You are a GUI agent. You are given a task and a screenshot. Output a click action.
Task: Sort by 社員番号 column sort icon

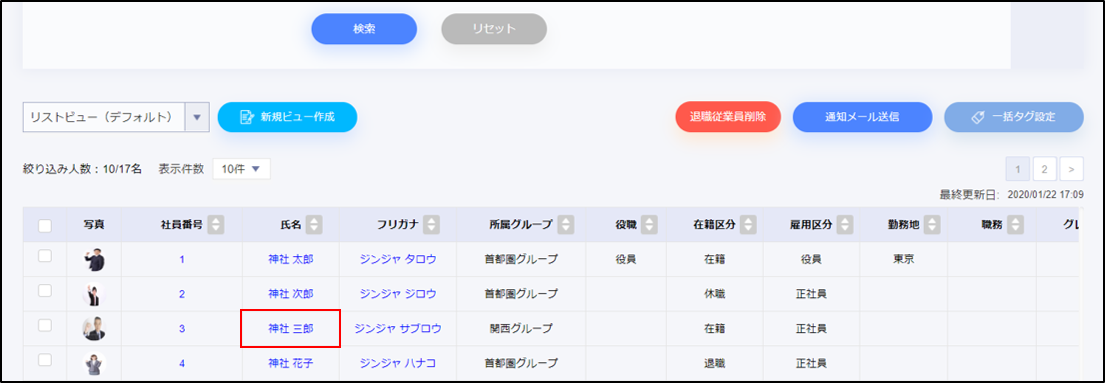(216, 225)
